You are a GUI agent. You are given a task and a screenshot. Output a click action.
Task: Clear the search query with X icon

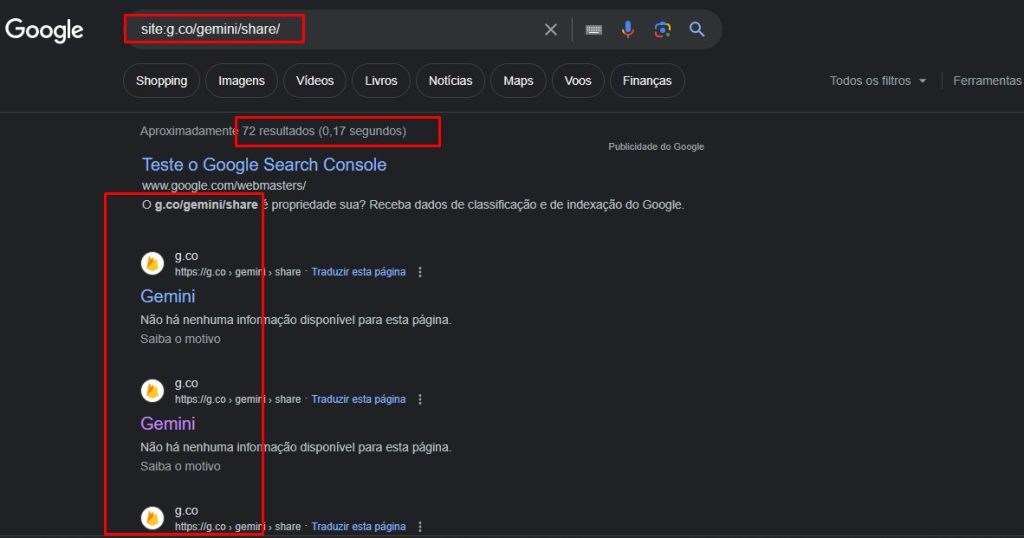[551, 29]
